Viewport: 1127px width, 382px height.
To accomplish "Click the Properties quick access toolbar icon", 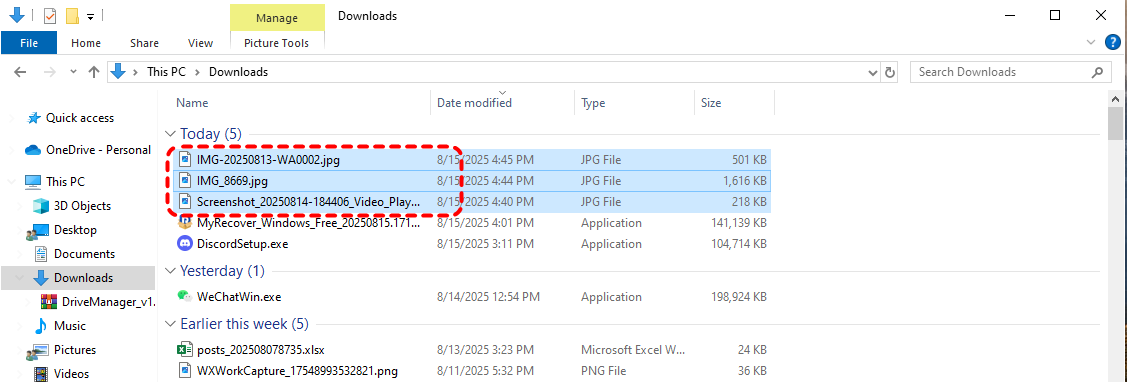I will point(50,15).
